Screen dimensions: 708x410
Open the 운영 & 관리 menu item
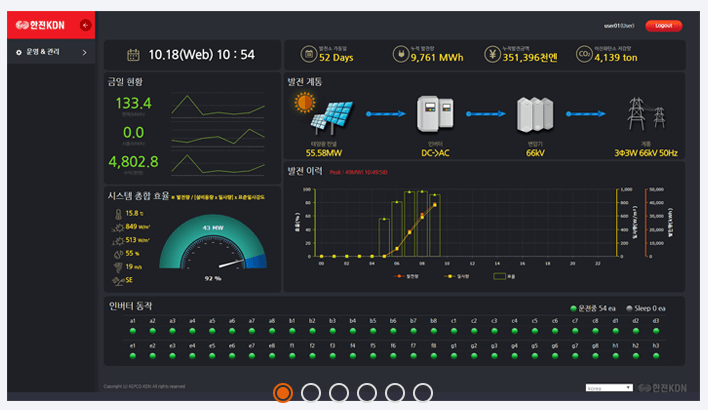51,52
